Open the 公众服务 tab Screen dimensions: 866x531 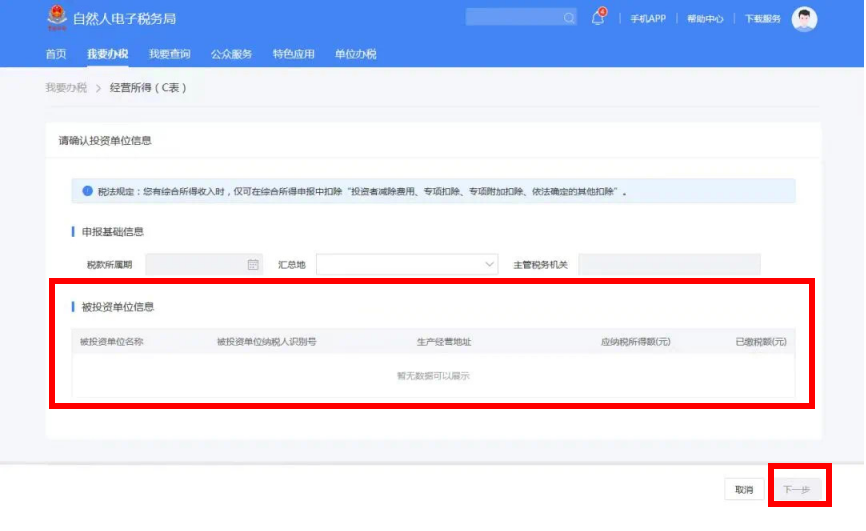pyautogui.click(x=231, y=54)
